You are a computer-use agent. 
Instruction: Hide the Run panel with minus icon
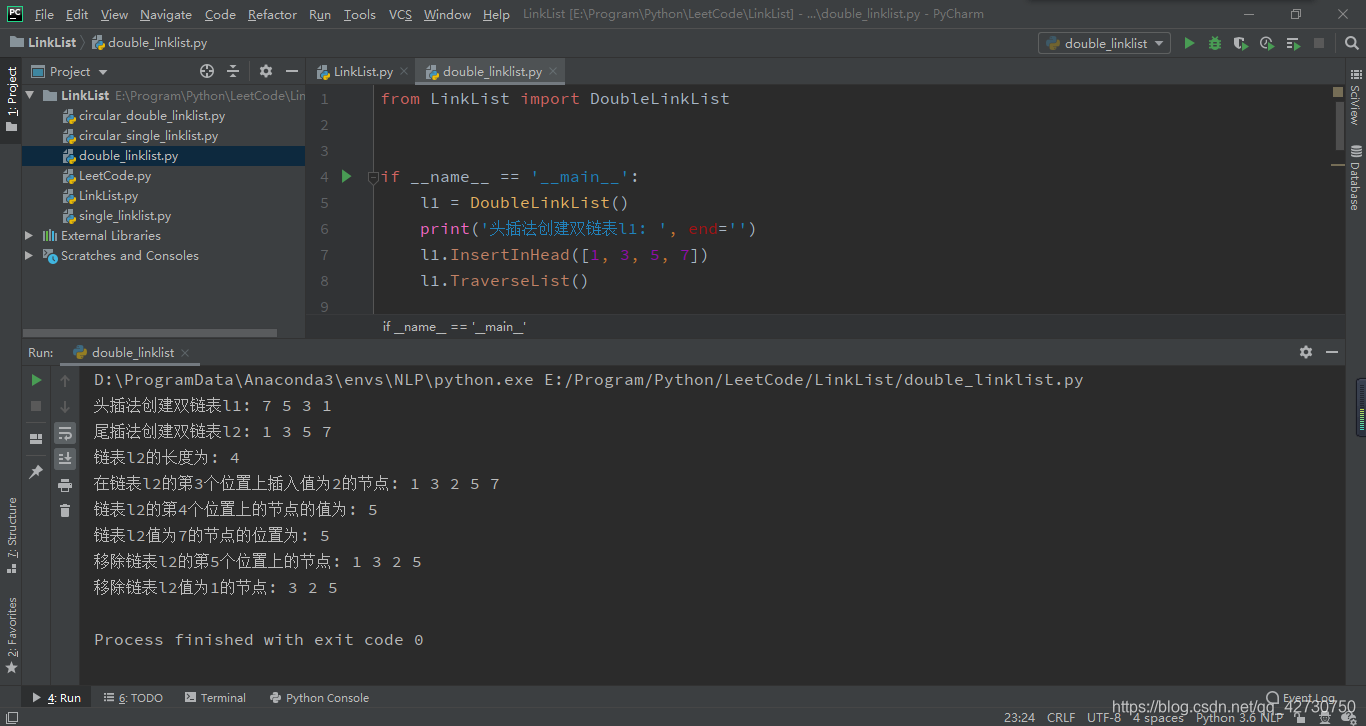(x=1332, y=352)
